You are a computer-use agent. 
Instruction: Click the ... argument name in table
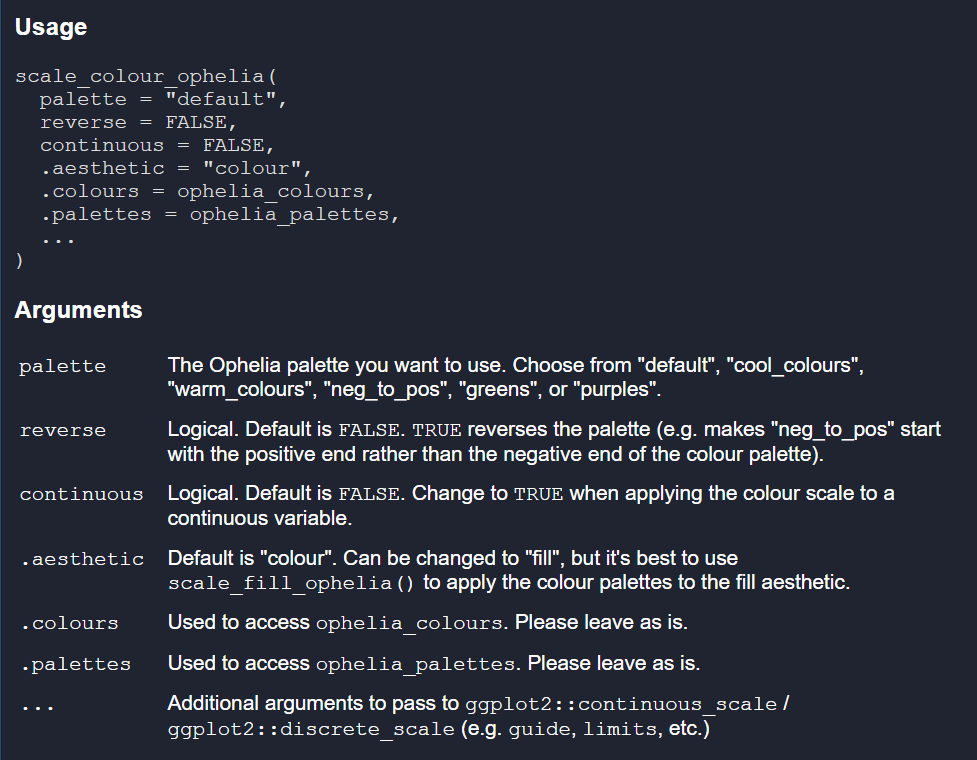coord(37,705)
